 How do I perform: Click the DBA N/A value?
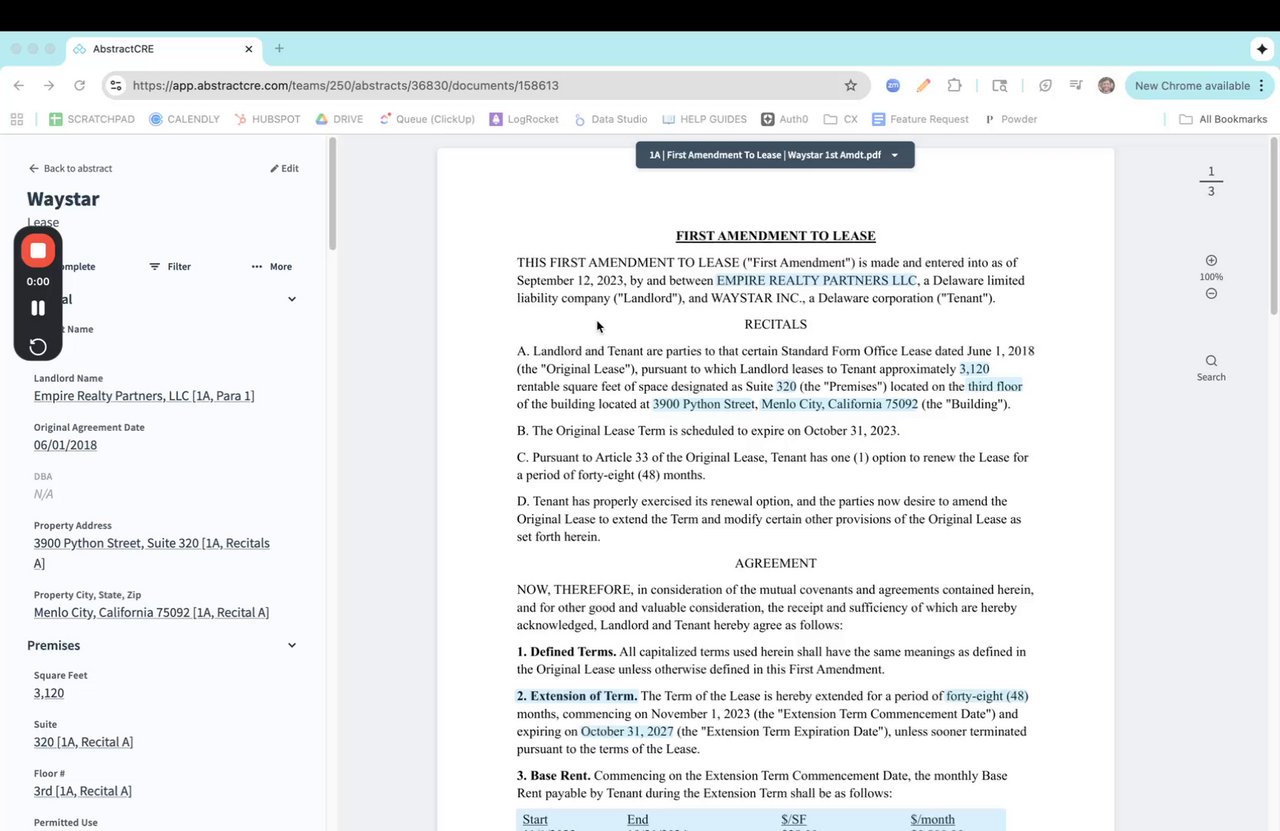tap(44, 494)
